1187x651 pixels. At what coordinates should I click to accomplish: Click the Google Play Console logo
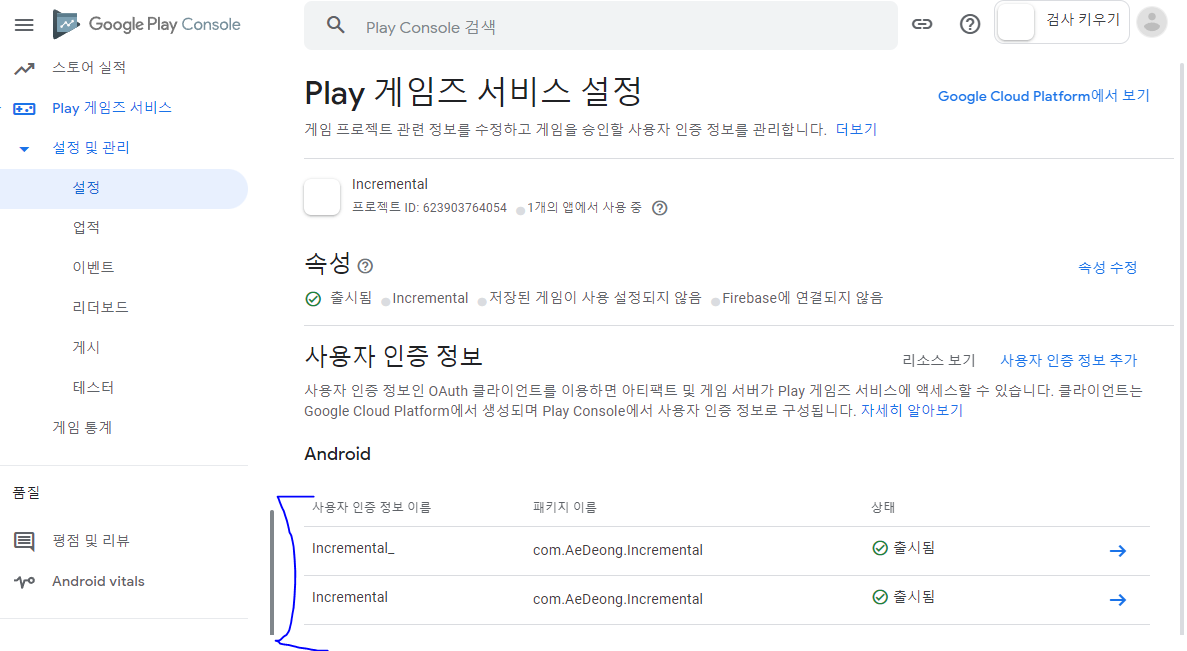pyautogui.click(x=147, y=24)
